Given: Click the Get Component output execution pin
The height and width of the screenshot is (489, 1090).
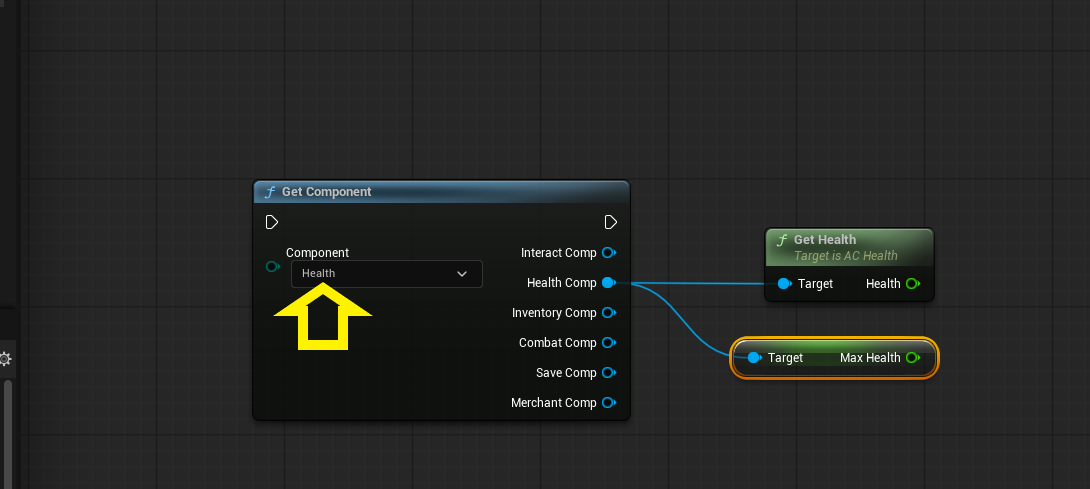Looking at the screenshot, I should pyautogui.click(x=610, y=222).
